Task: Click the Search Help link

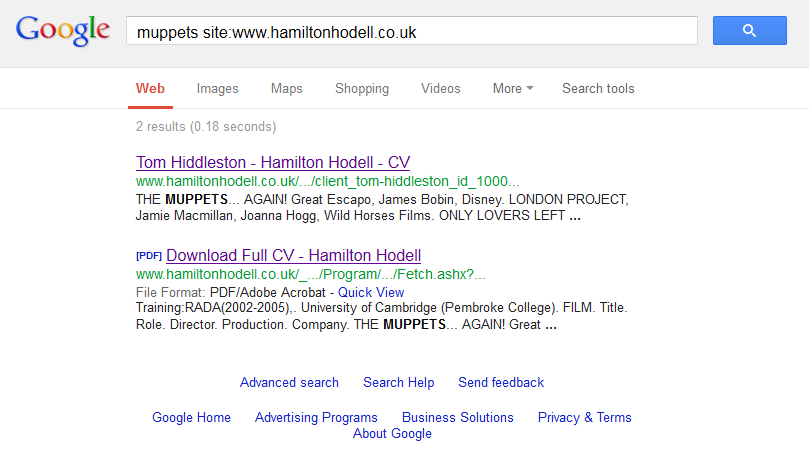Action: pyautogui.click(x=398, y=382)
